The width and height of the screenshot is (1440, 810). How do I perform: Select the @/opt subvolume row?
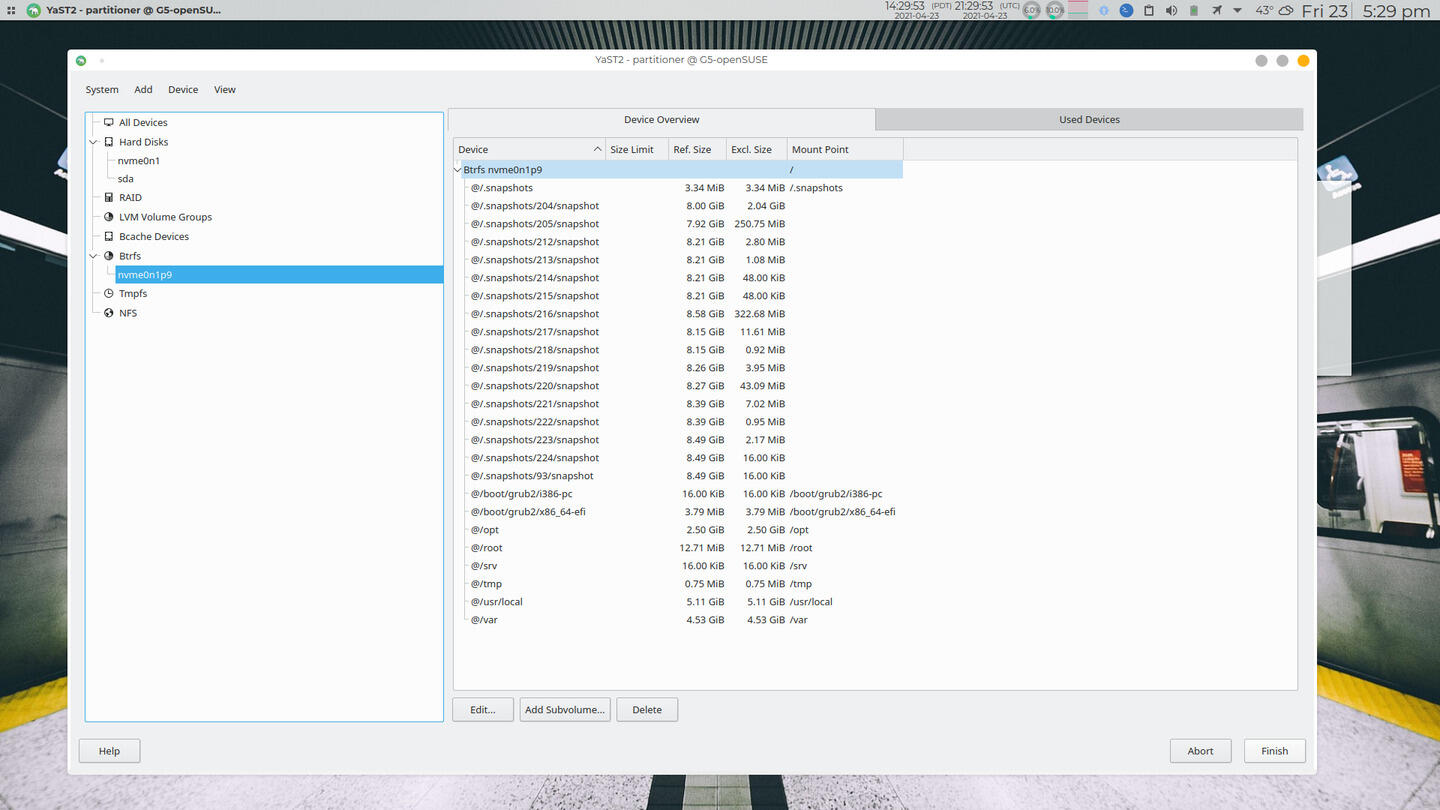point(678,530)
